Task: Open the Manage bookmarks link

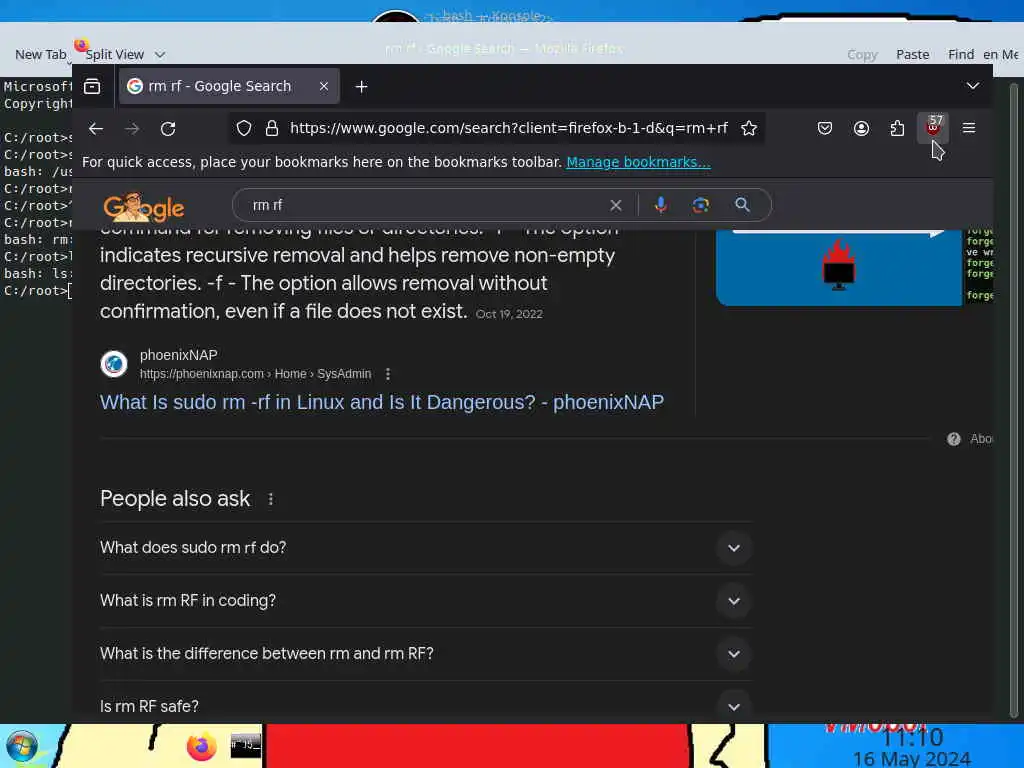Action: point(638,162)
